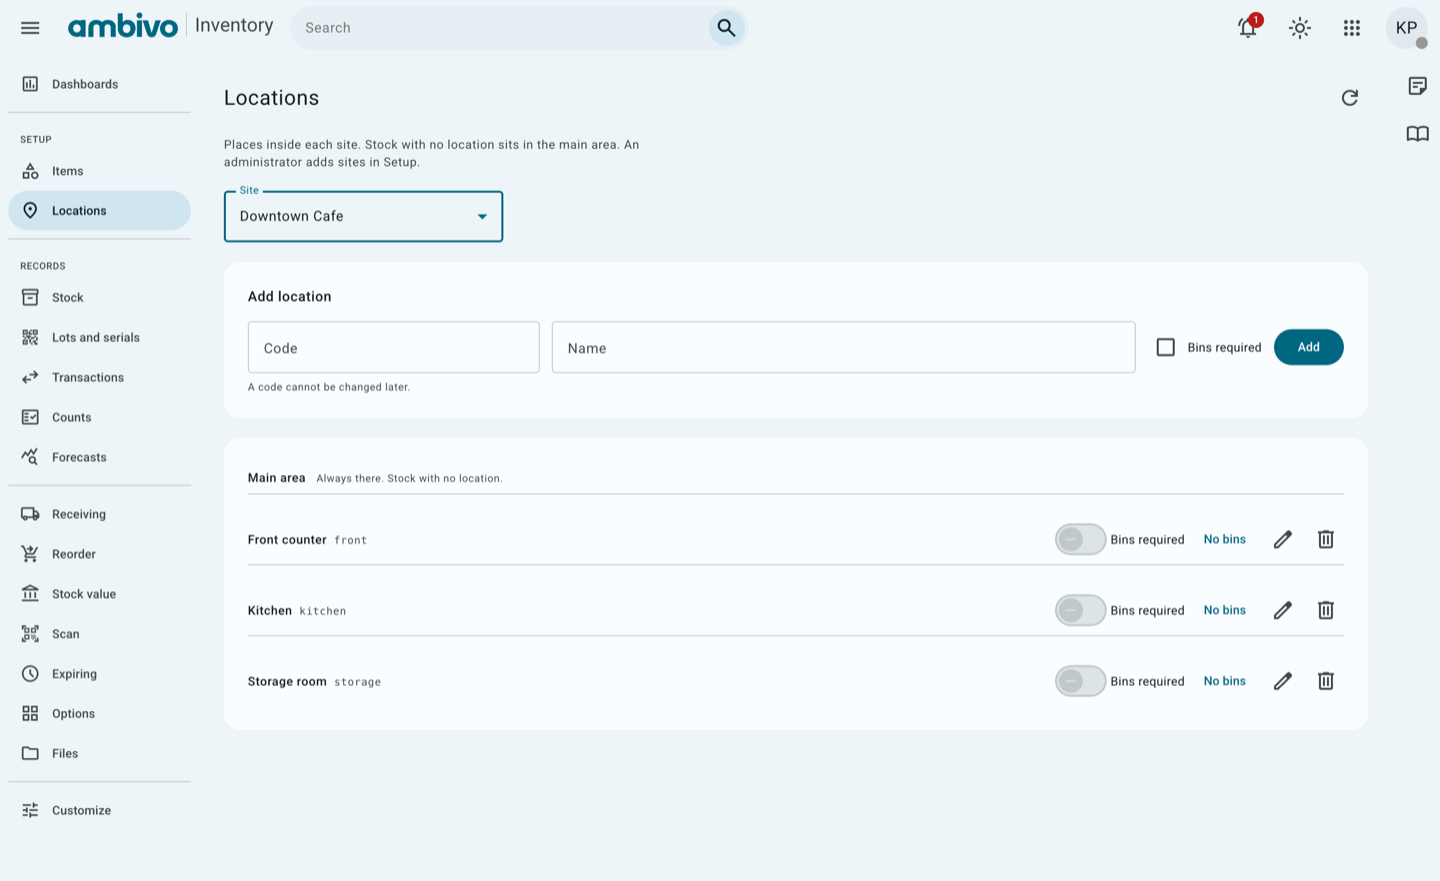Viewport: 1440px width, 881px height.
Task: Toggle Bins required for Front counter
Action: [x=1080, y=540]
